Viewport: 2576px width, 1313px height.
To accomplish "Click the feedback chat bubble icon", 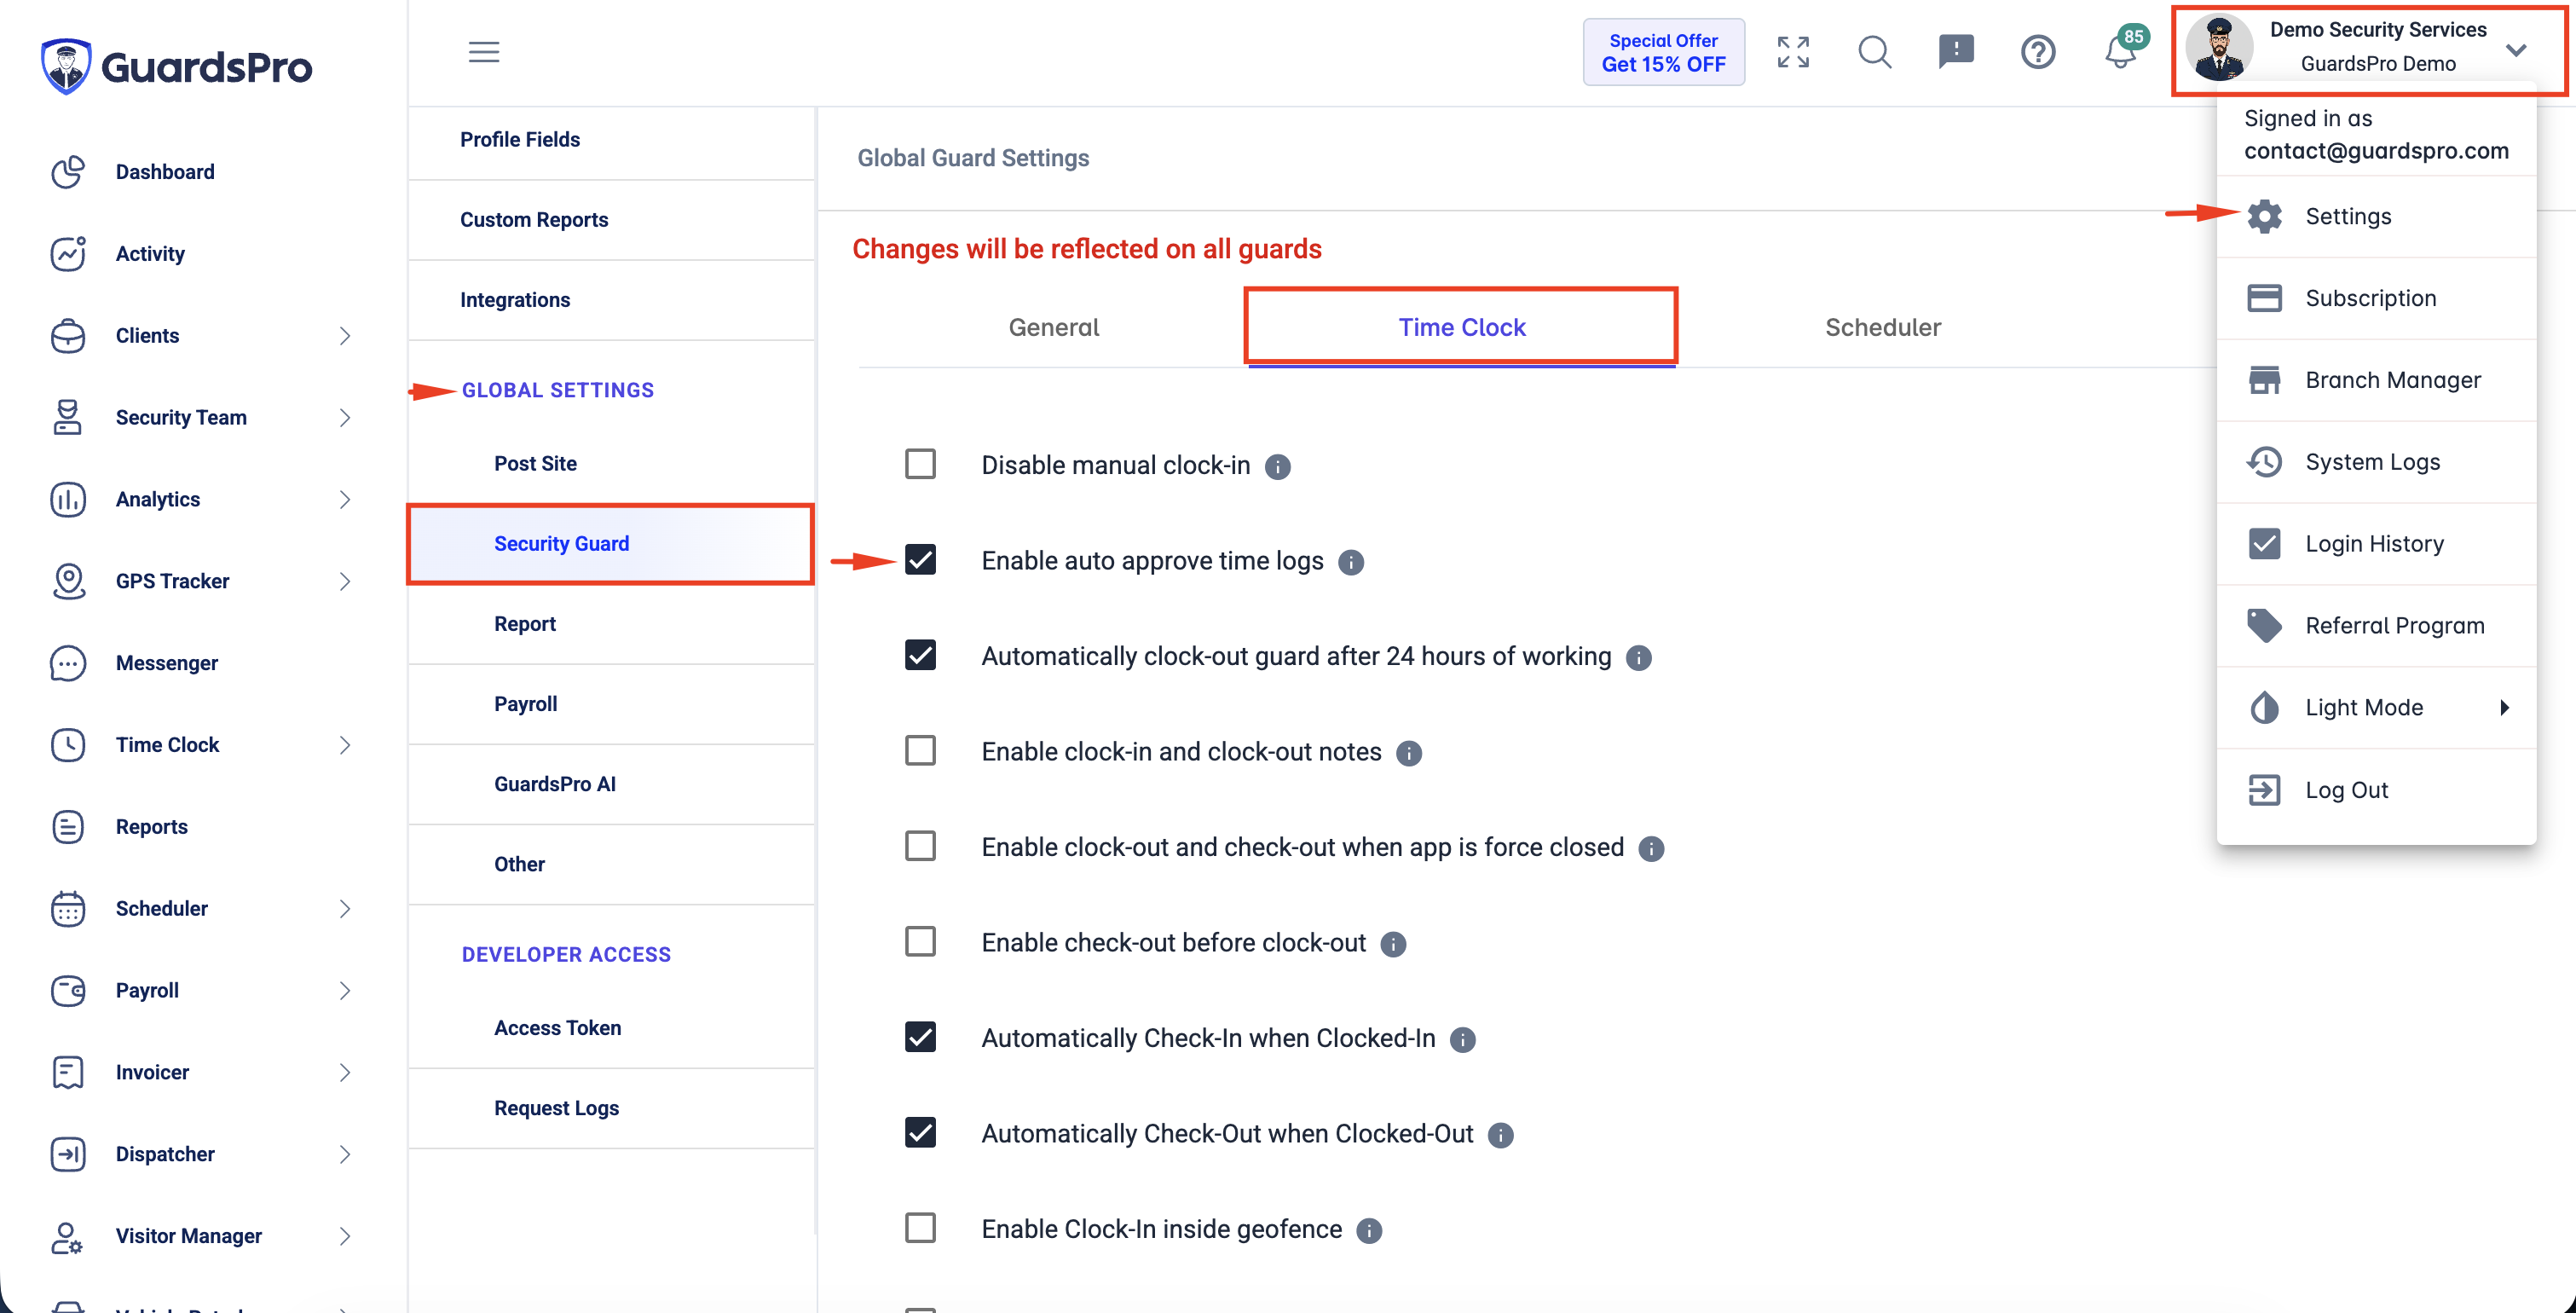I will [x=1956, y=51].
